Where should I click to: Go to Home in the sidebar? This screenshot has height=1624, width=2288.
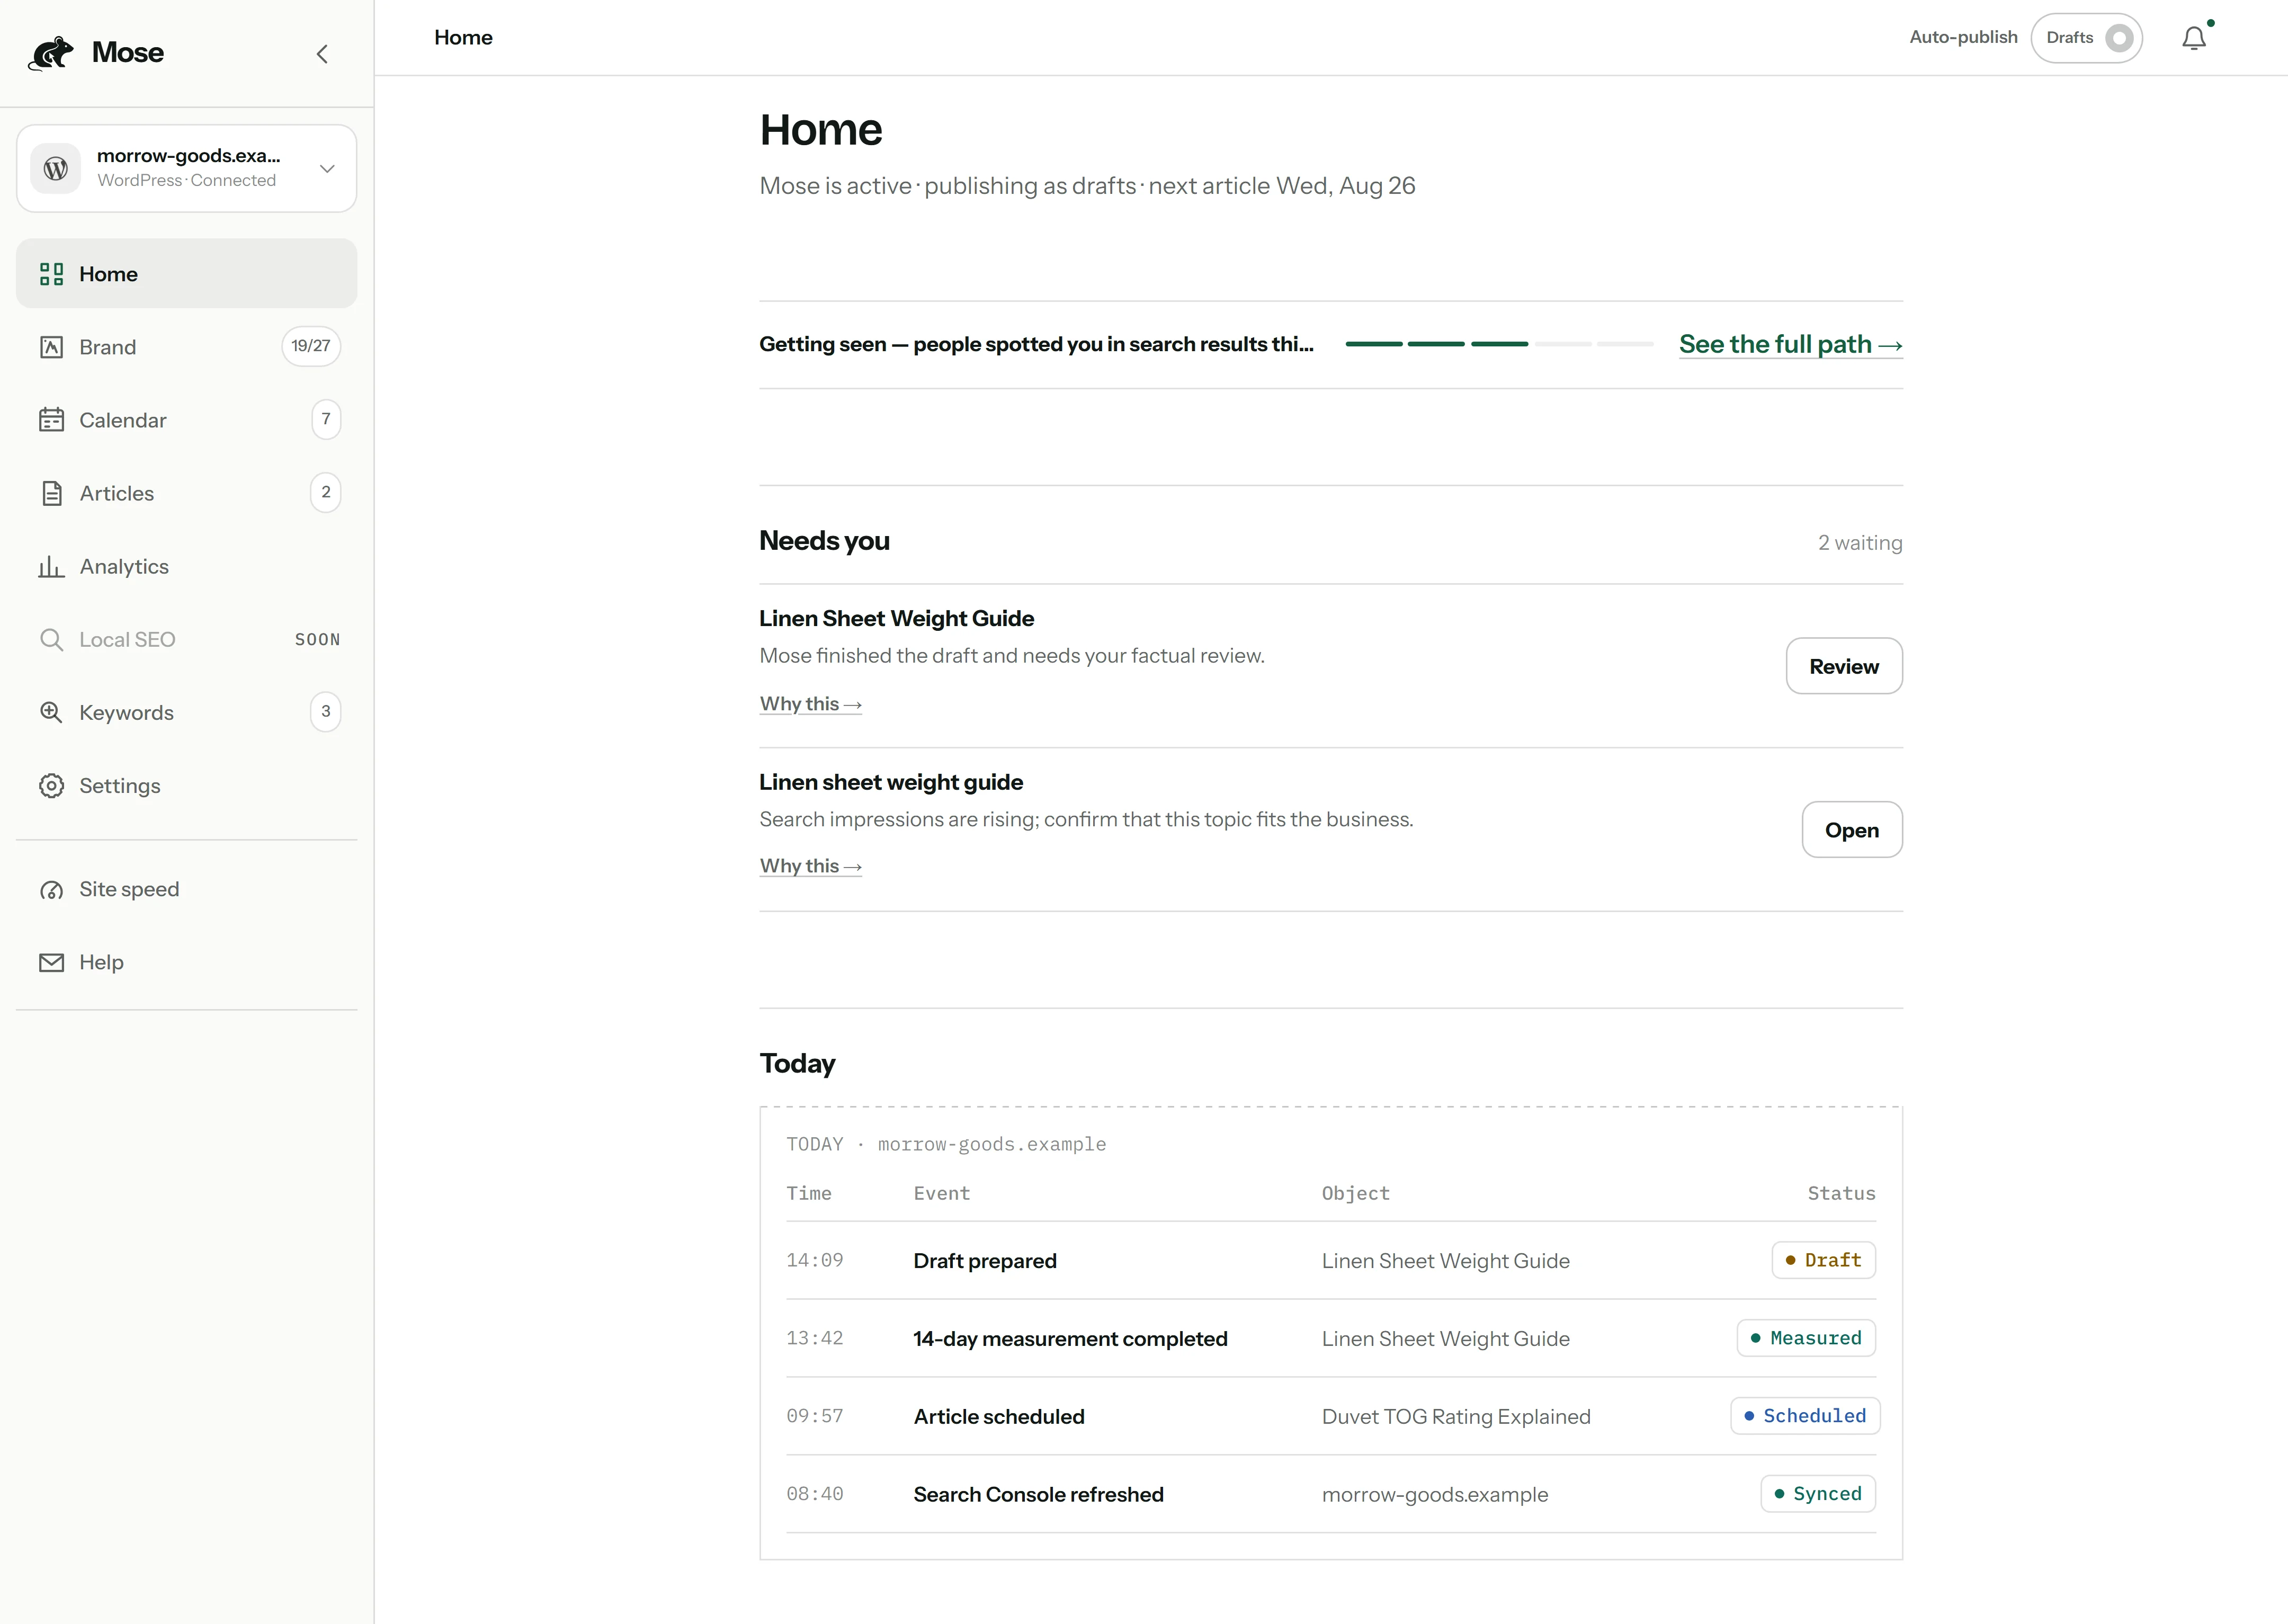pyautogui.click(x=187, y=274)
